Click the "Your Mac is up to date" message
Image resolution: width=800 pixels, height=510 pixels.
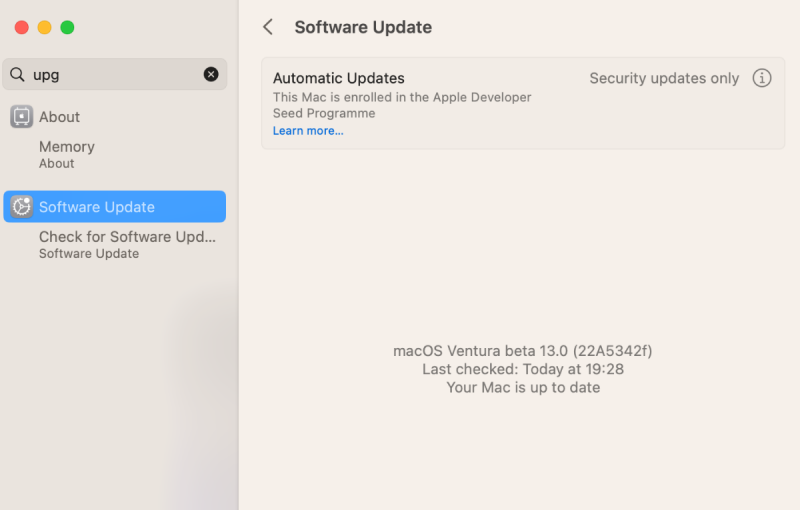tap(523, 387)
